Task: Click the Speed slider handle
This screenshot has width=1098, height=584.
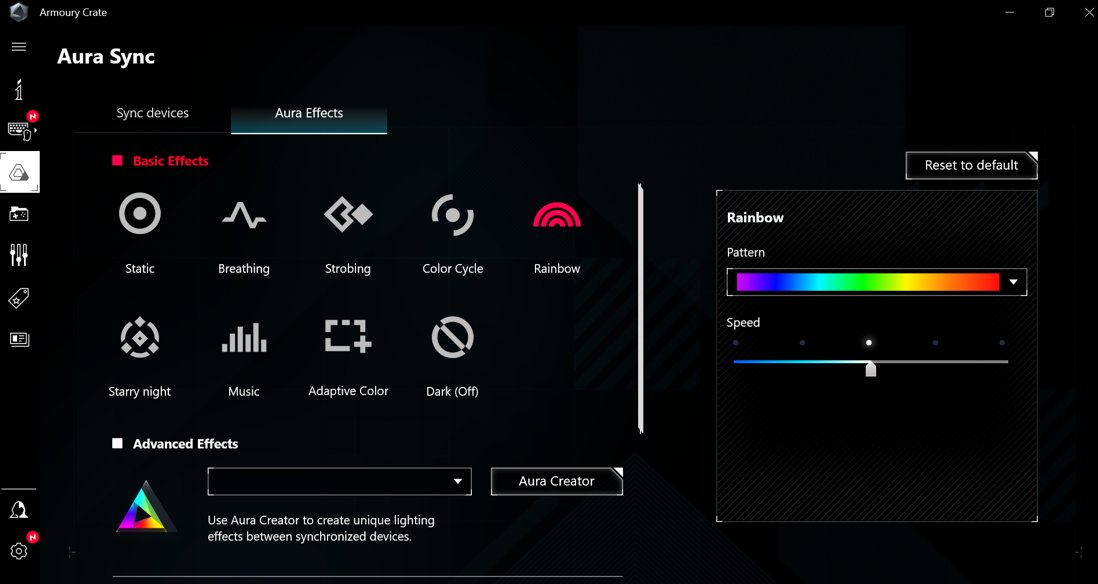Action: pyautogui.click(x=870, y=368)
